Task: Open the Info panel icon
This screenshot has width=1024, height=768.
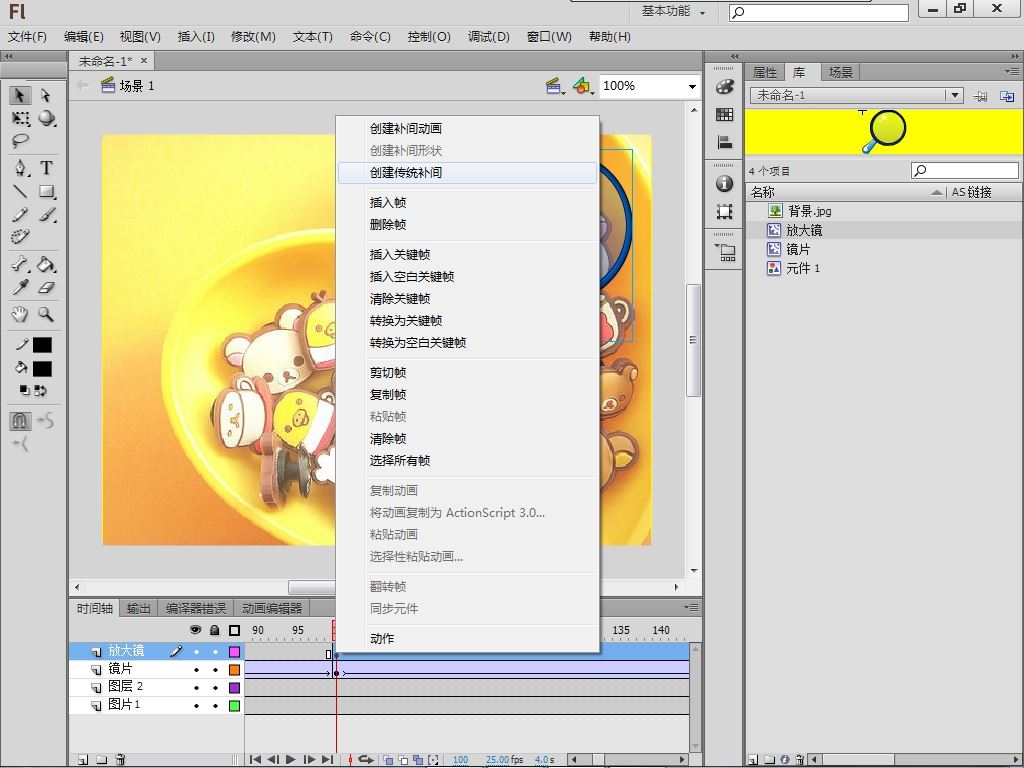Action: (724, 184)
